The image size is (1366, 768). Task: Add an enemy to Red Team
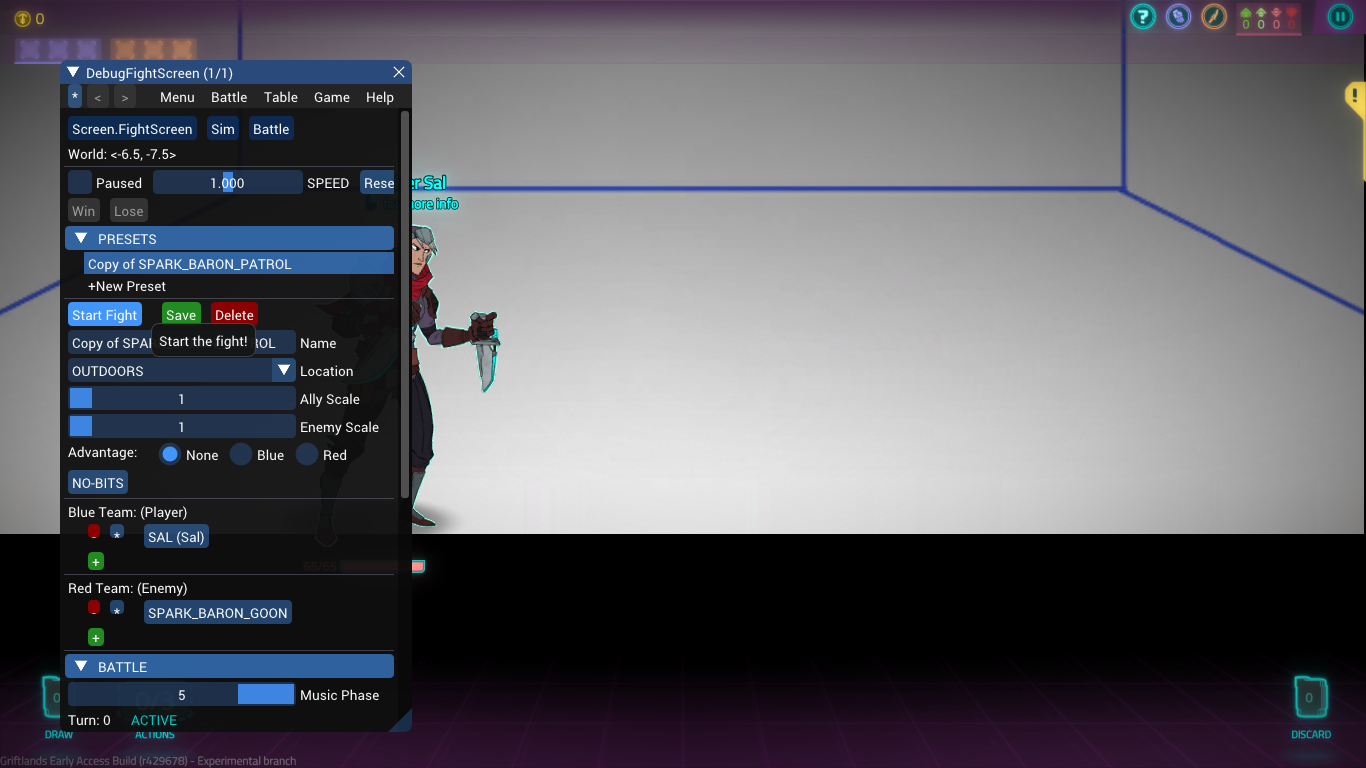[x=96, y=638]
